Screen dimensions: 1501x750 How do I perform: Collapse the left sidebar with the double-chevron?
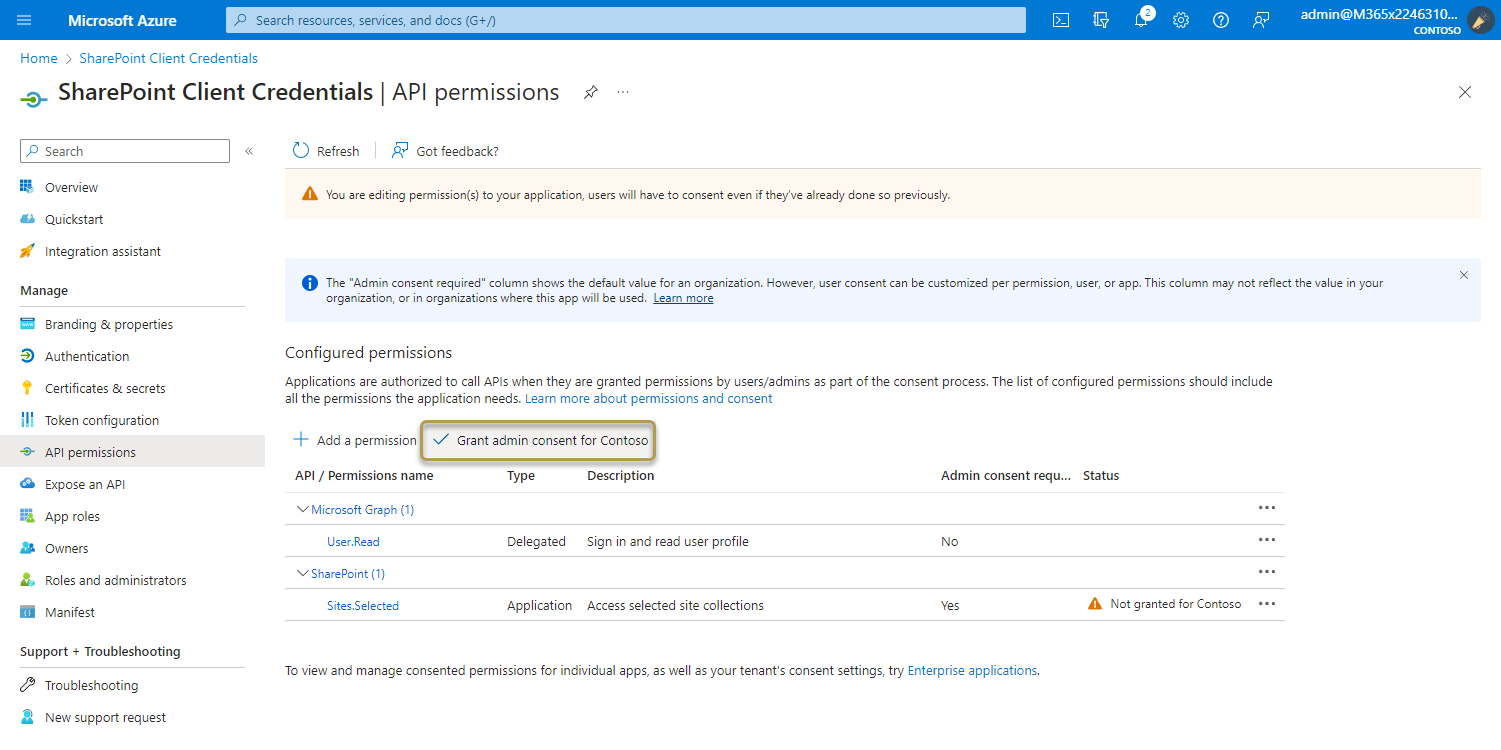tap(248, 151)
